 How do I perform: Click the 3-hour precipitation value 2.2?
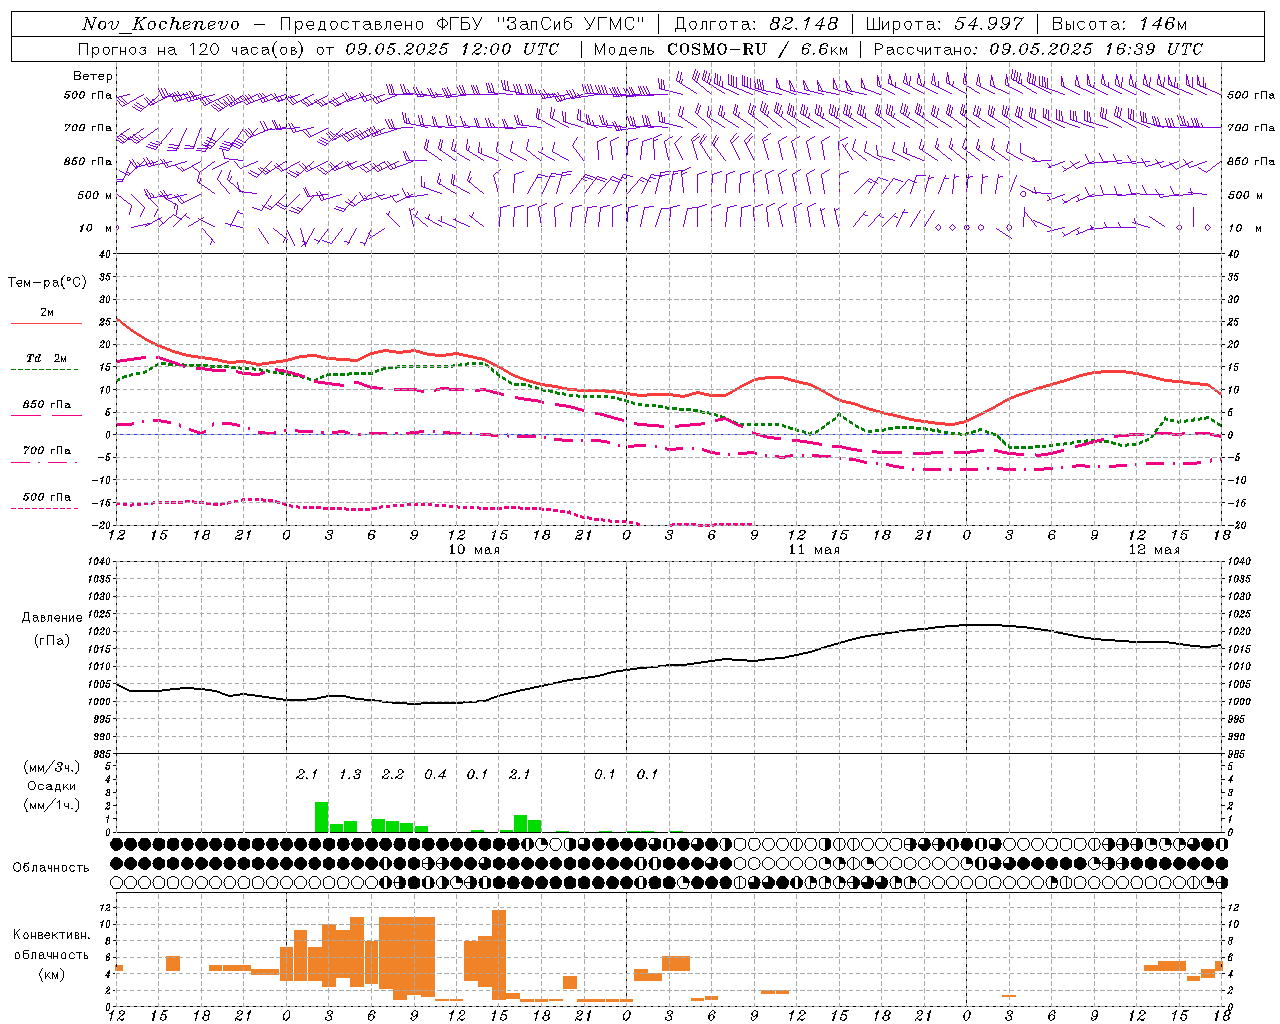[x=393, y=774]
